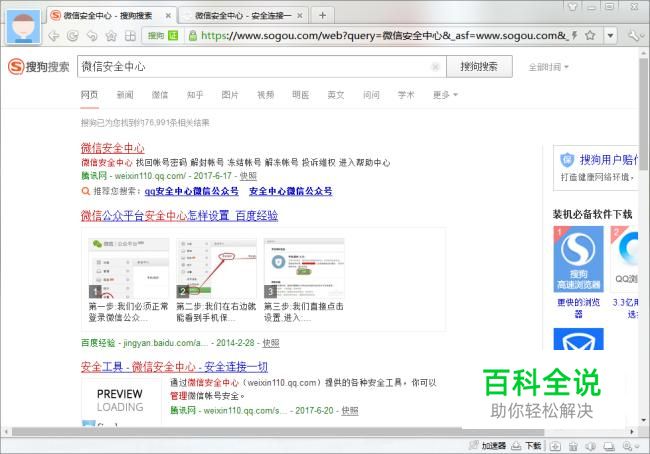Clear the search box with X icon
Image resolution: width=650 pixels, height=454 pixels.
tap(435, 66)
